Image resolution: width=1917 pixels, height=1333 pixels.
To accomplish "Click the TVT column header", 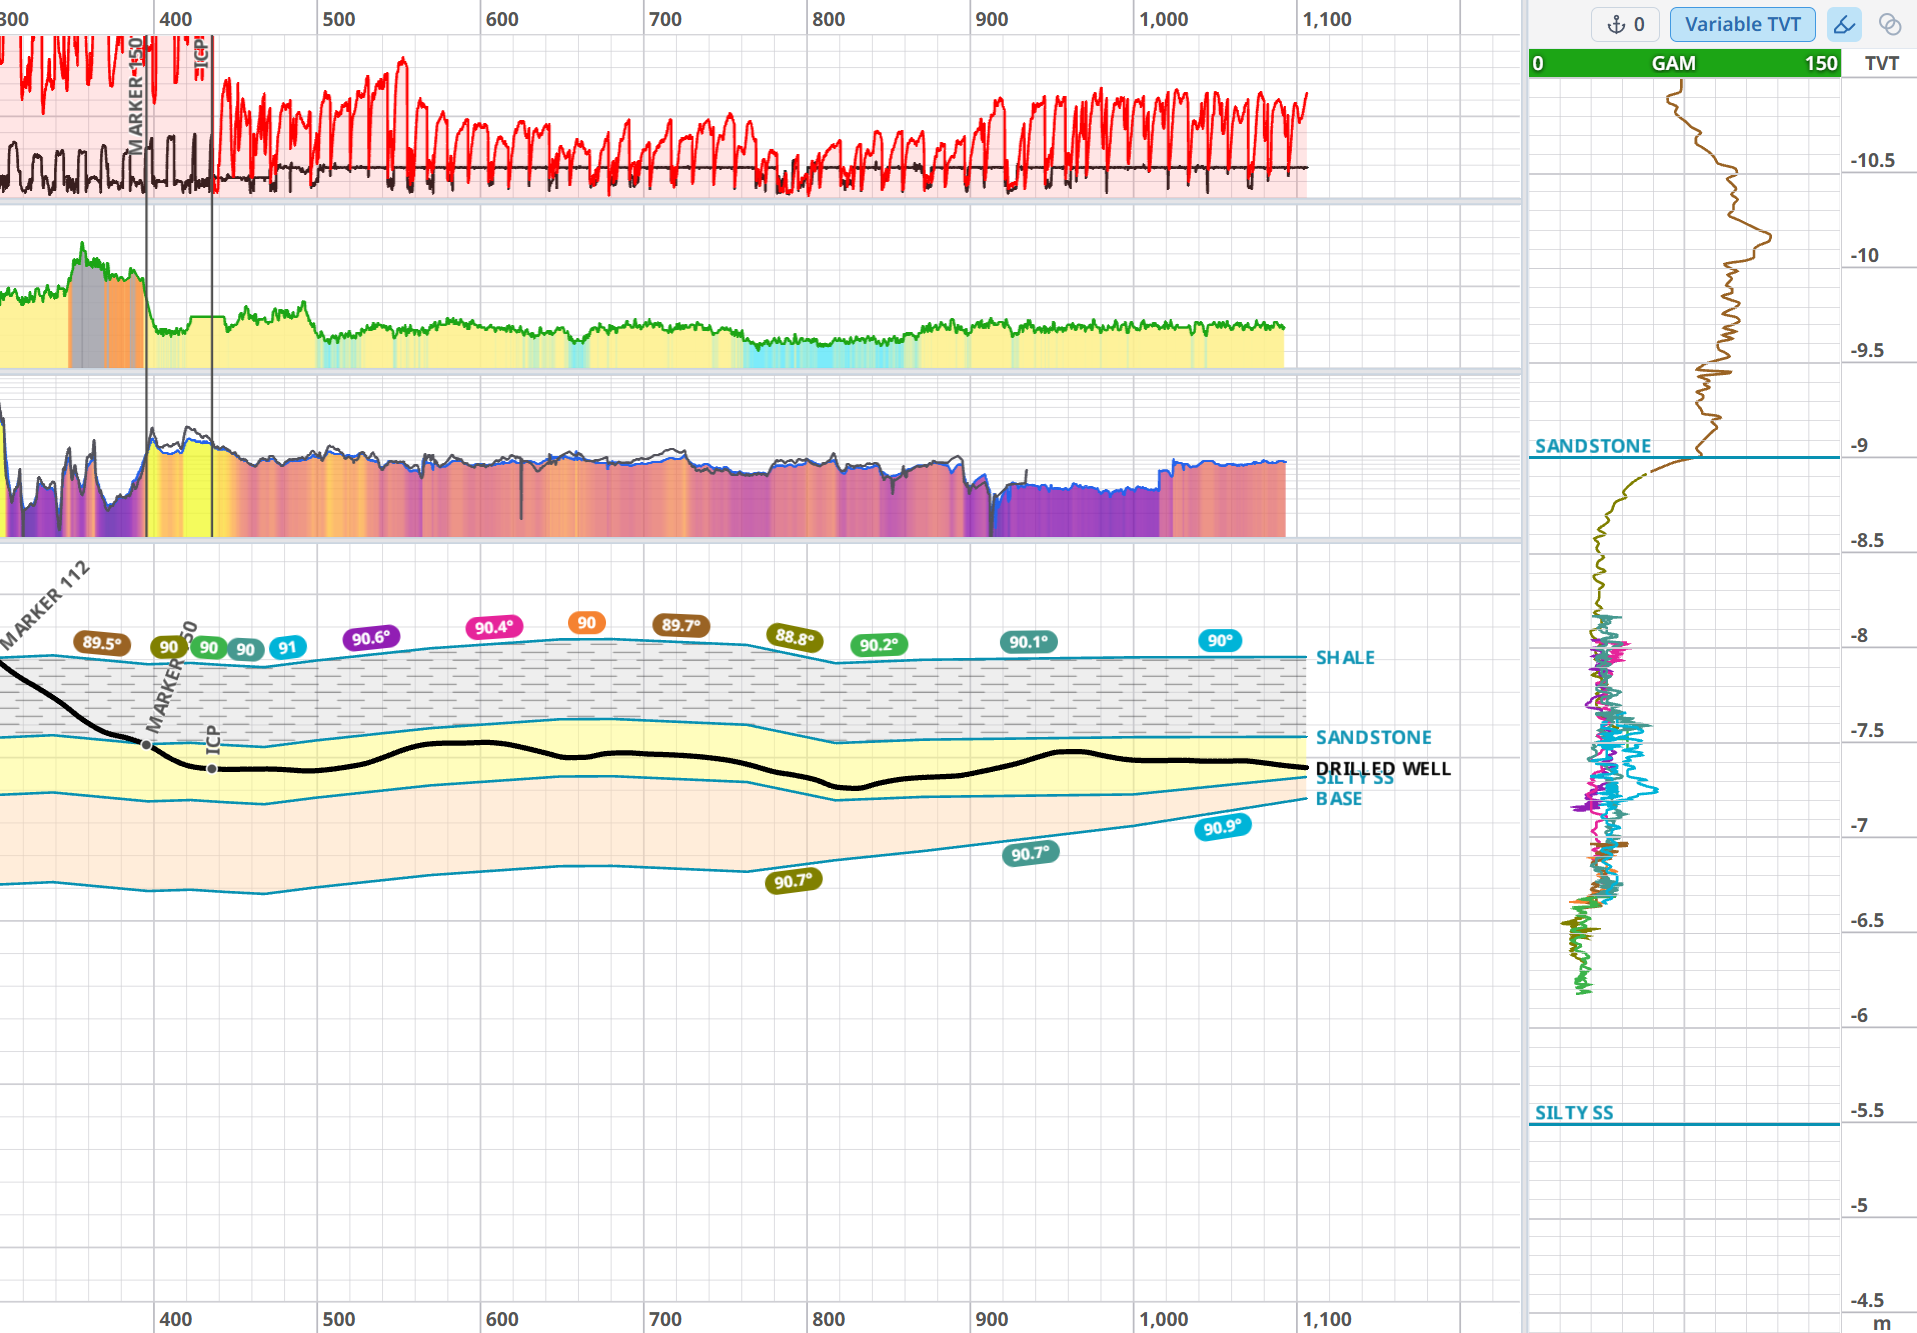I will [1881, 63].
